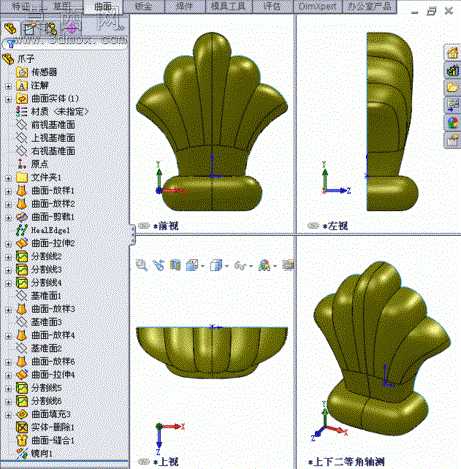
Task: Select the 前视基准面 front plane
Action: (x=53, y=125)
